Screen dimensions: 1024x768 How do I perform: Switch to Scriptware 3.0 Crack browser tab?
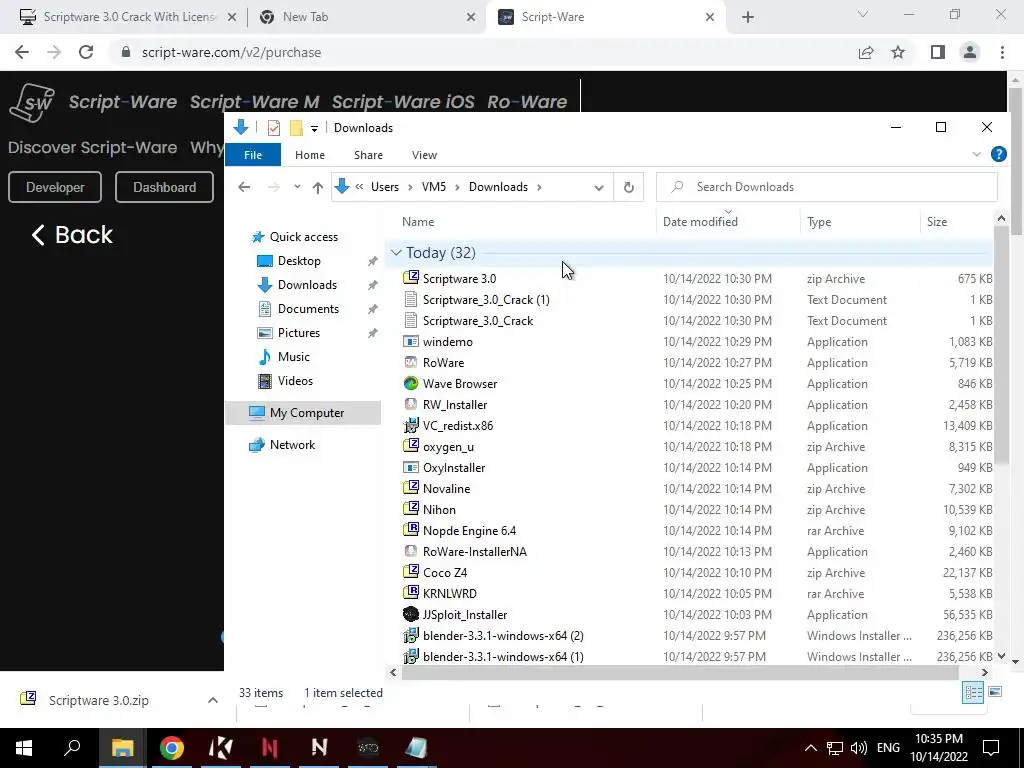tap(127, 17)
